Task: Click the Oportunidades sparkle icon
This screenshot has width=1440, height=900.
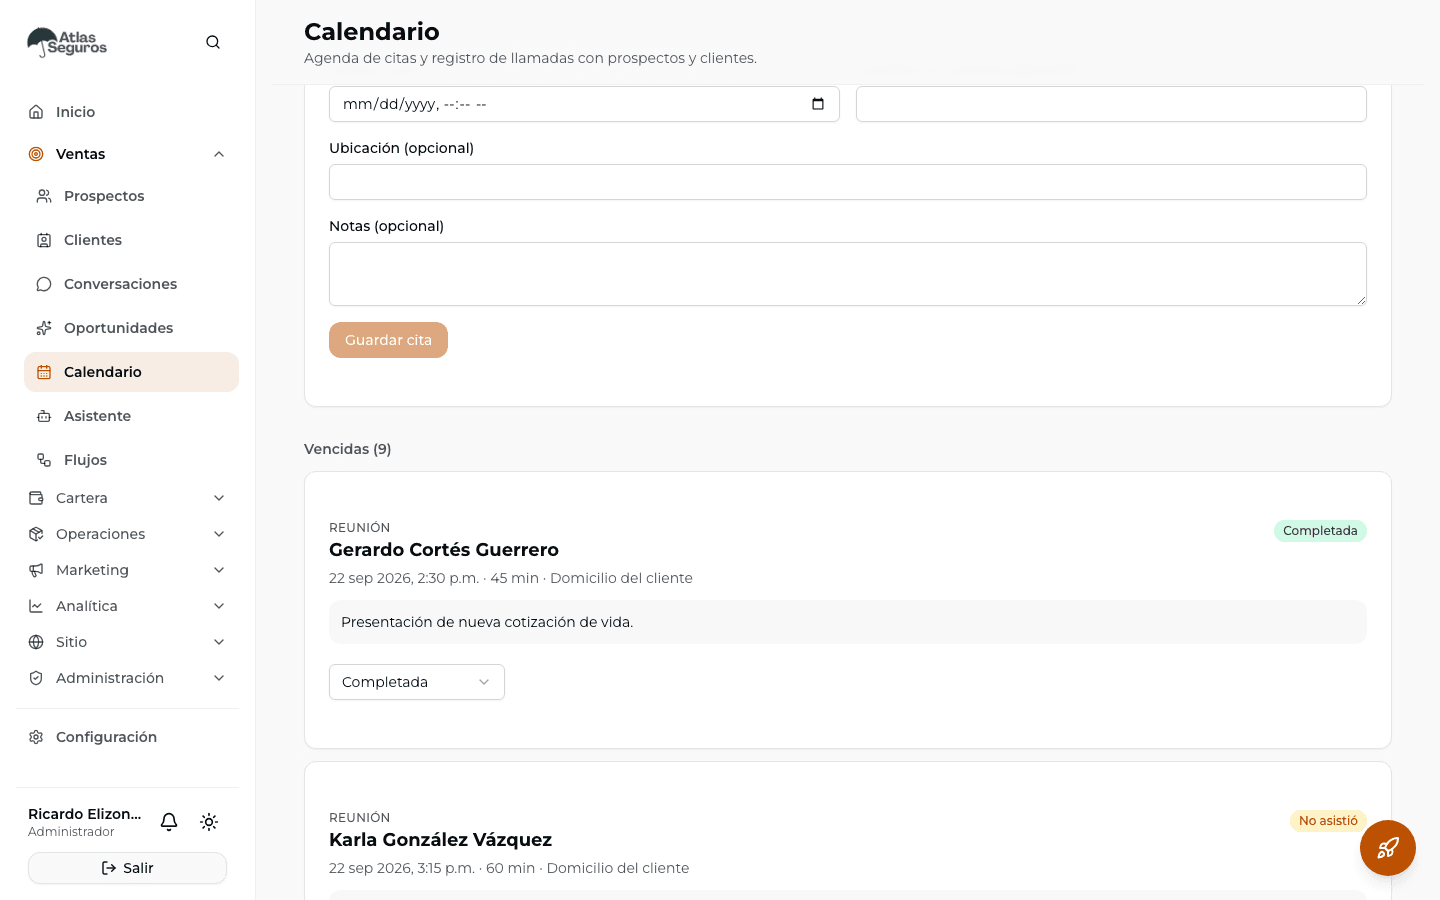Action: [44, 328]
